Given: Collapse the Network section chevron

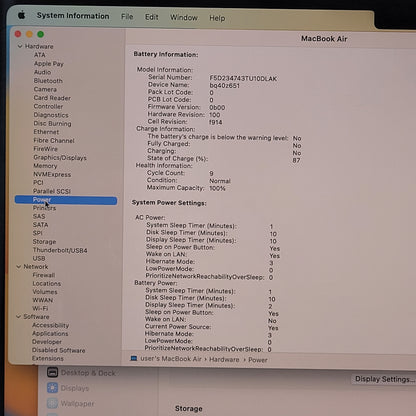Looking at the screenshot, I should pyautogui.click(x=19, y=267).
